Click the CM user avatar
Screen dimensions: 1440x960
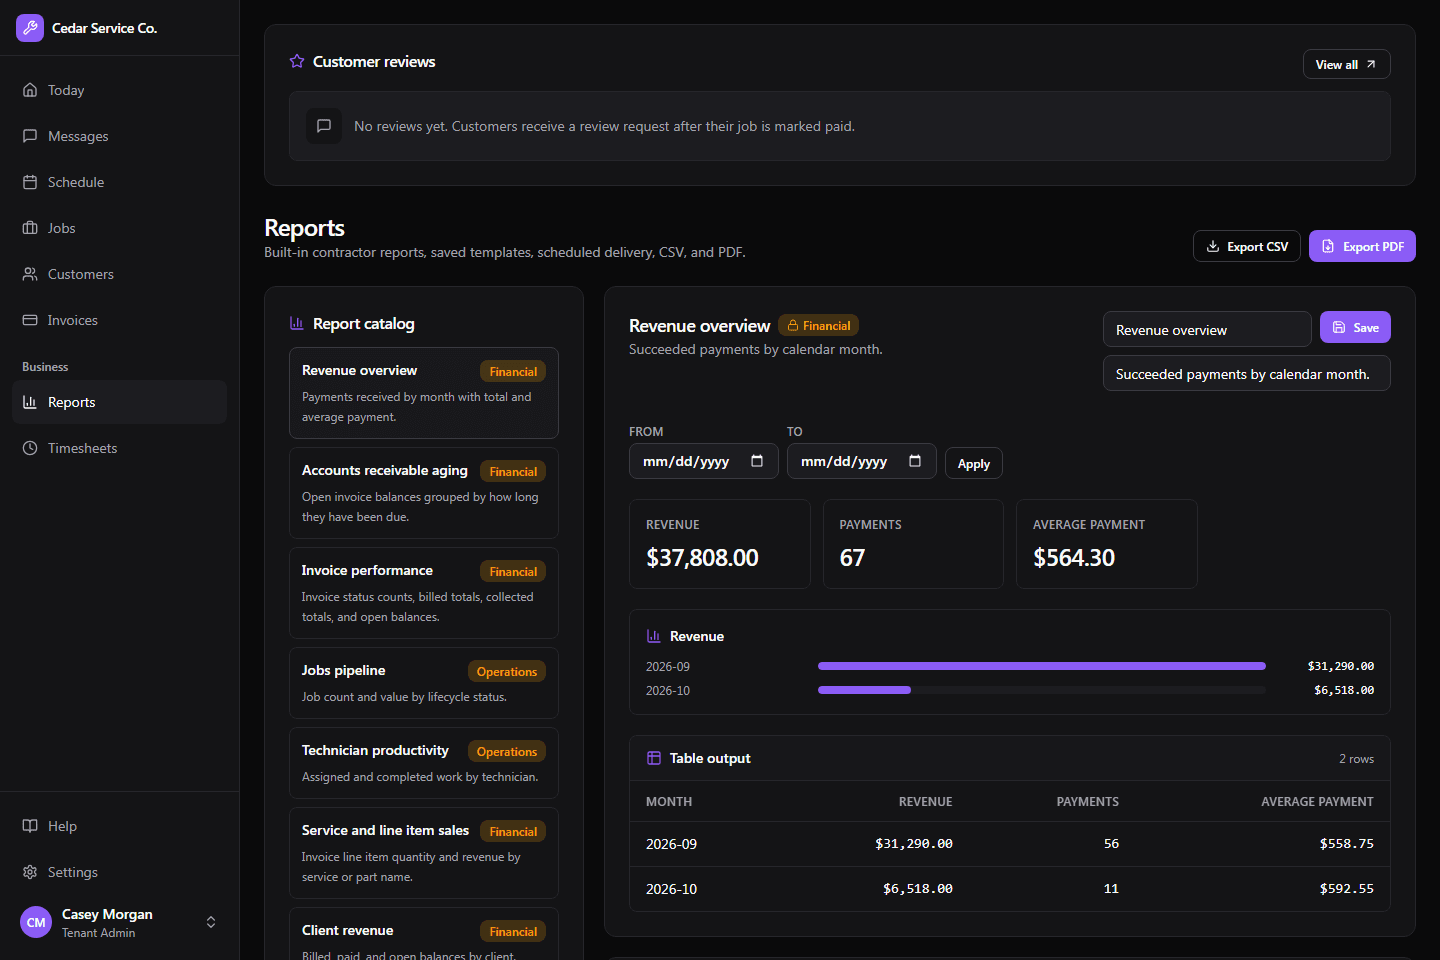pos(36,922)
